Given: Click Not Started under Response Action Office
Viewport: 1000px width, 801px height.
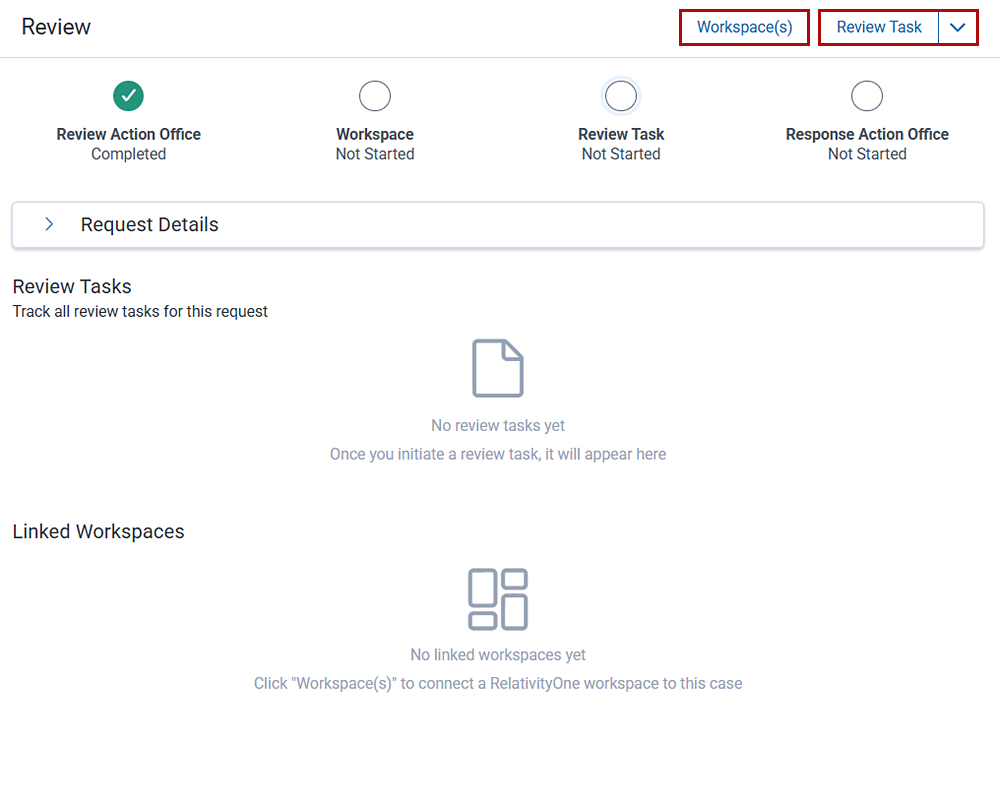Looking at the screenshot, I should point(867,154).
